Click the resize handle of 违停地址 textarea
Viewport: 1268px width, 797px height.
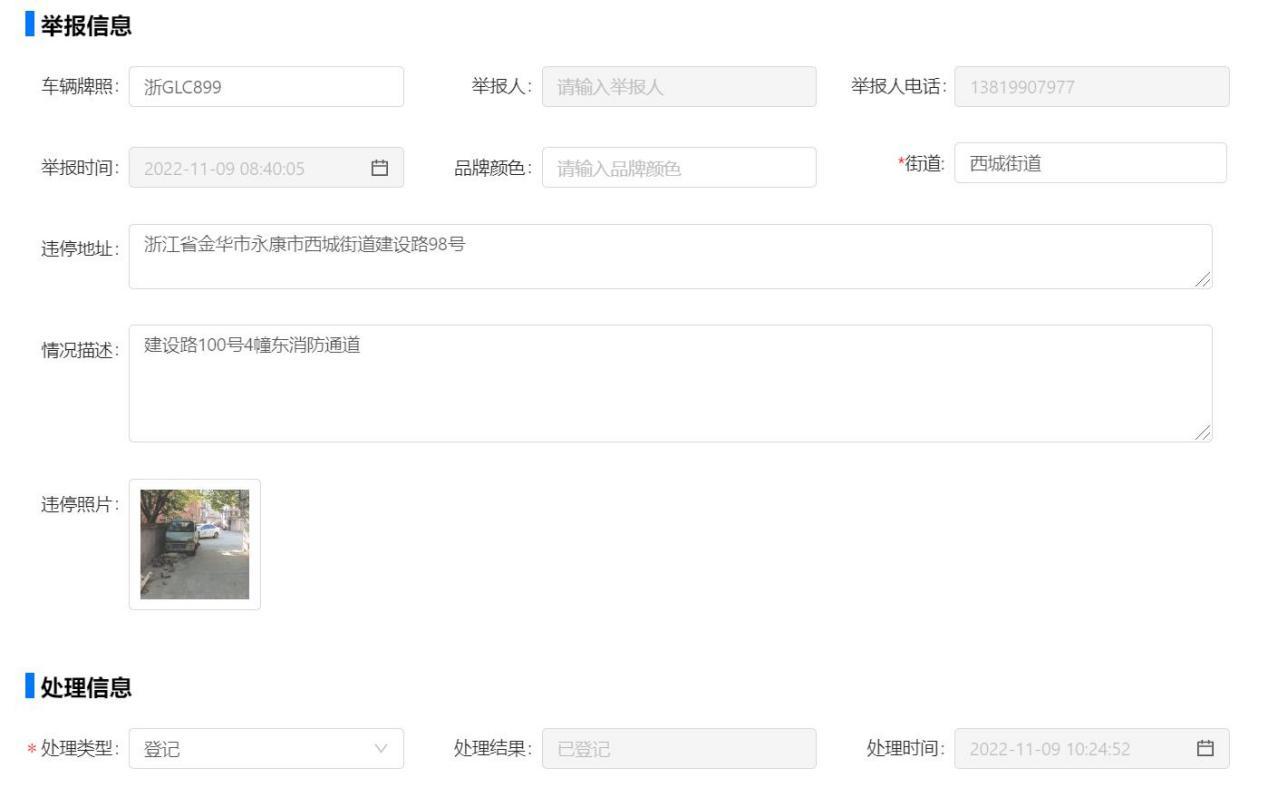[1203, 280]
